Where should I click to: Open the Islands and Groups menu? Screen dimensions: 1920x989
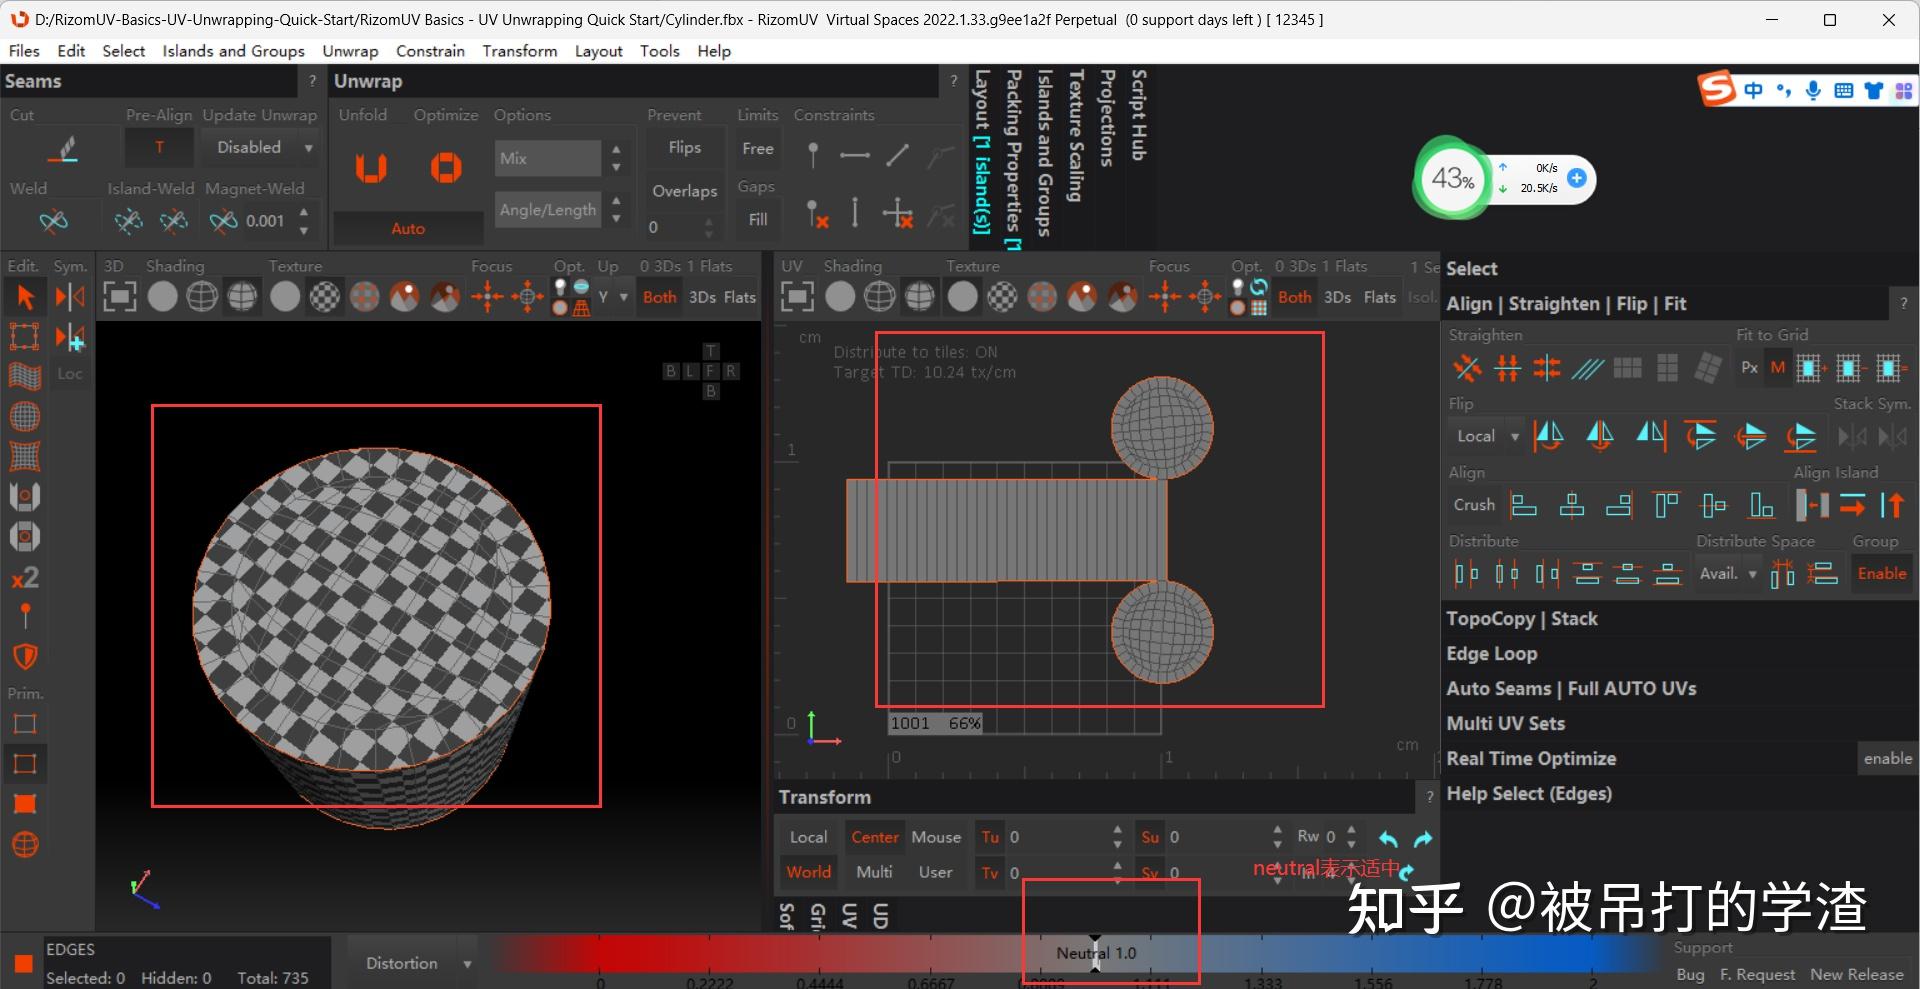[x=233, y=51]
